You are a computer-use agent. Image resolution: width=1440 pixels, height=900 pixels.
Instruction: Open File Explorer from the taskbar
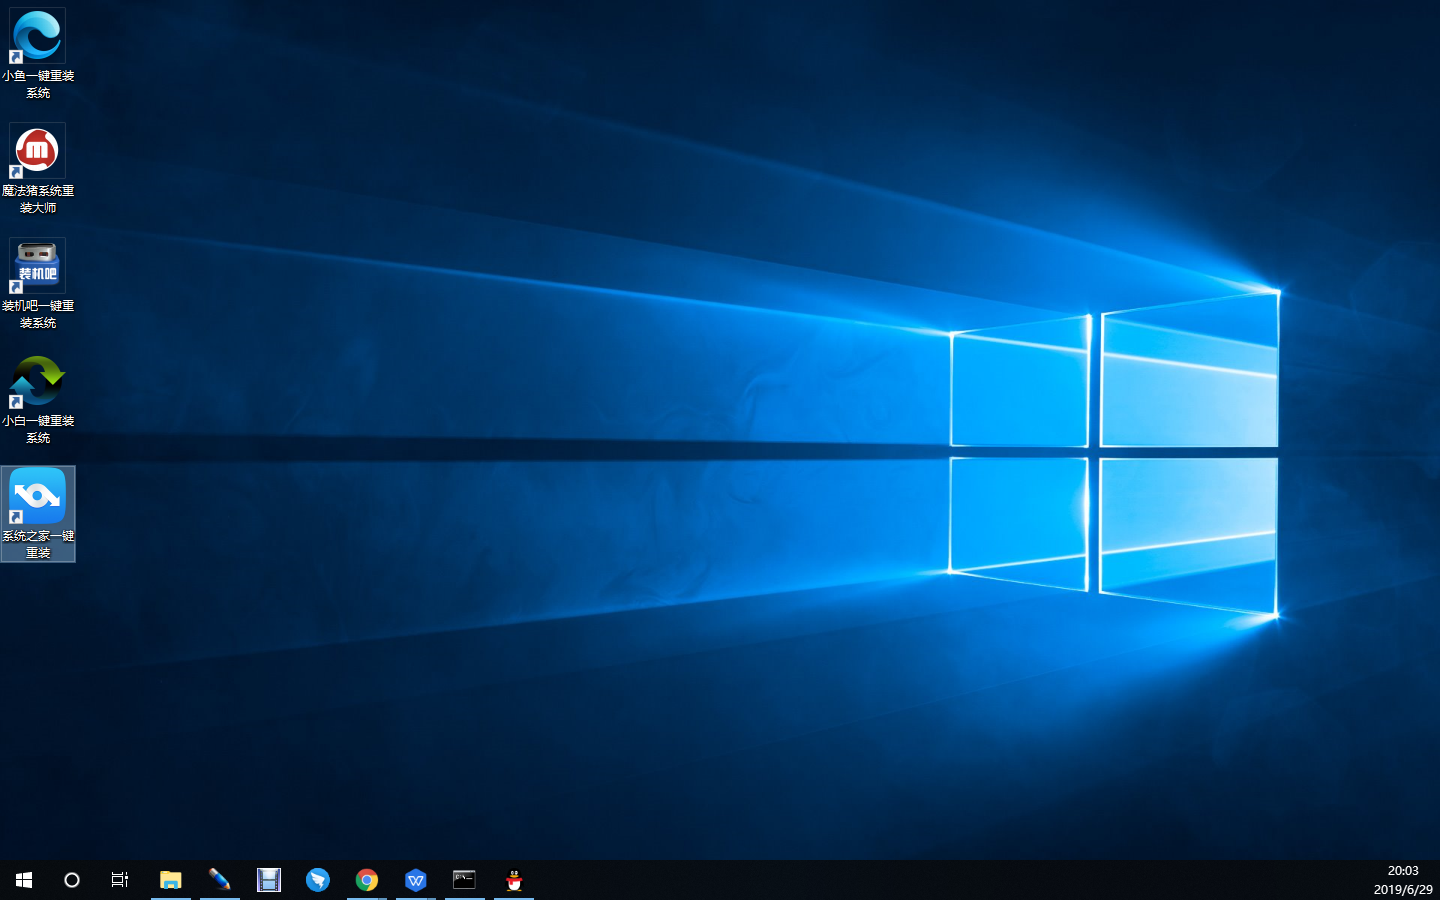pos(171,880)
